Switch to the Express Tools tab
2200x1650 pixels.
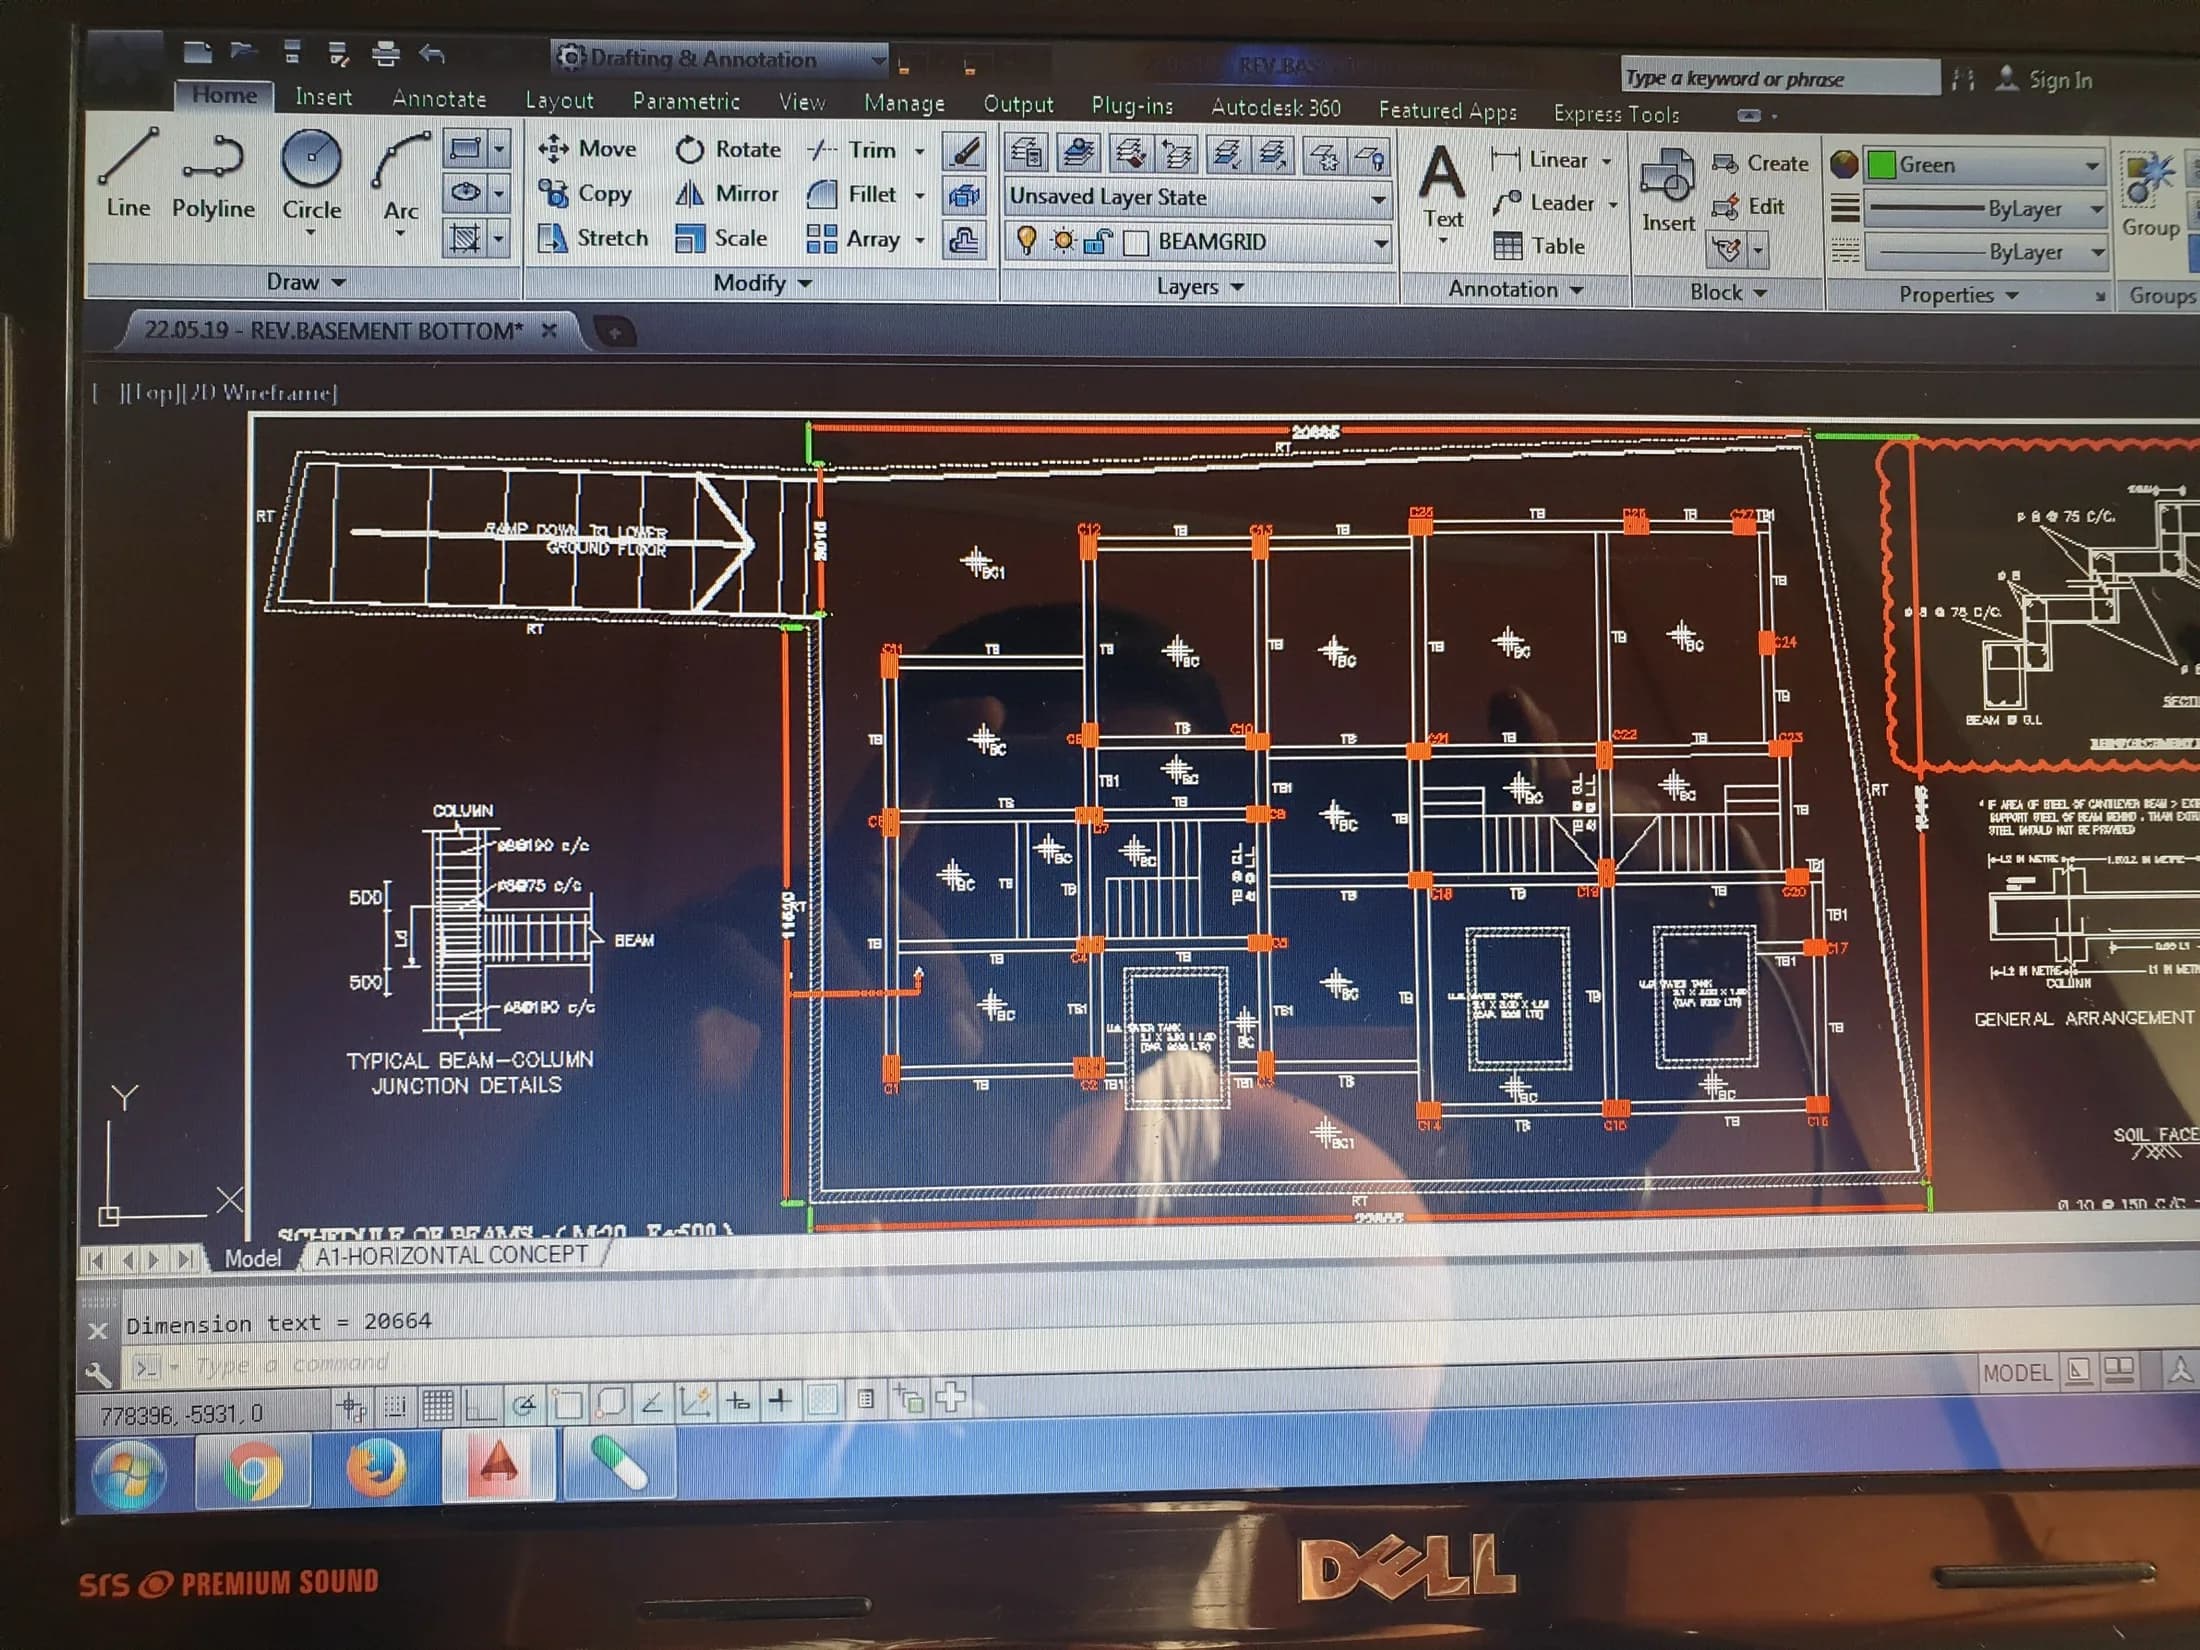[x=1616, y=114]
